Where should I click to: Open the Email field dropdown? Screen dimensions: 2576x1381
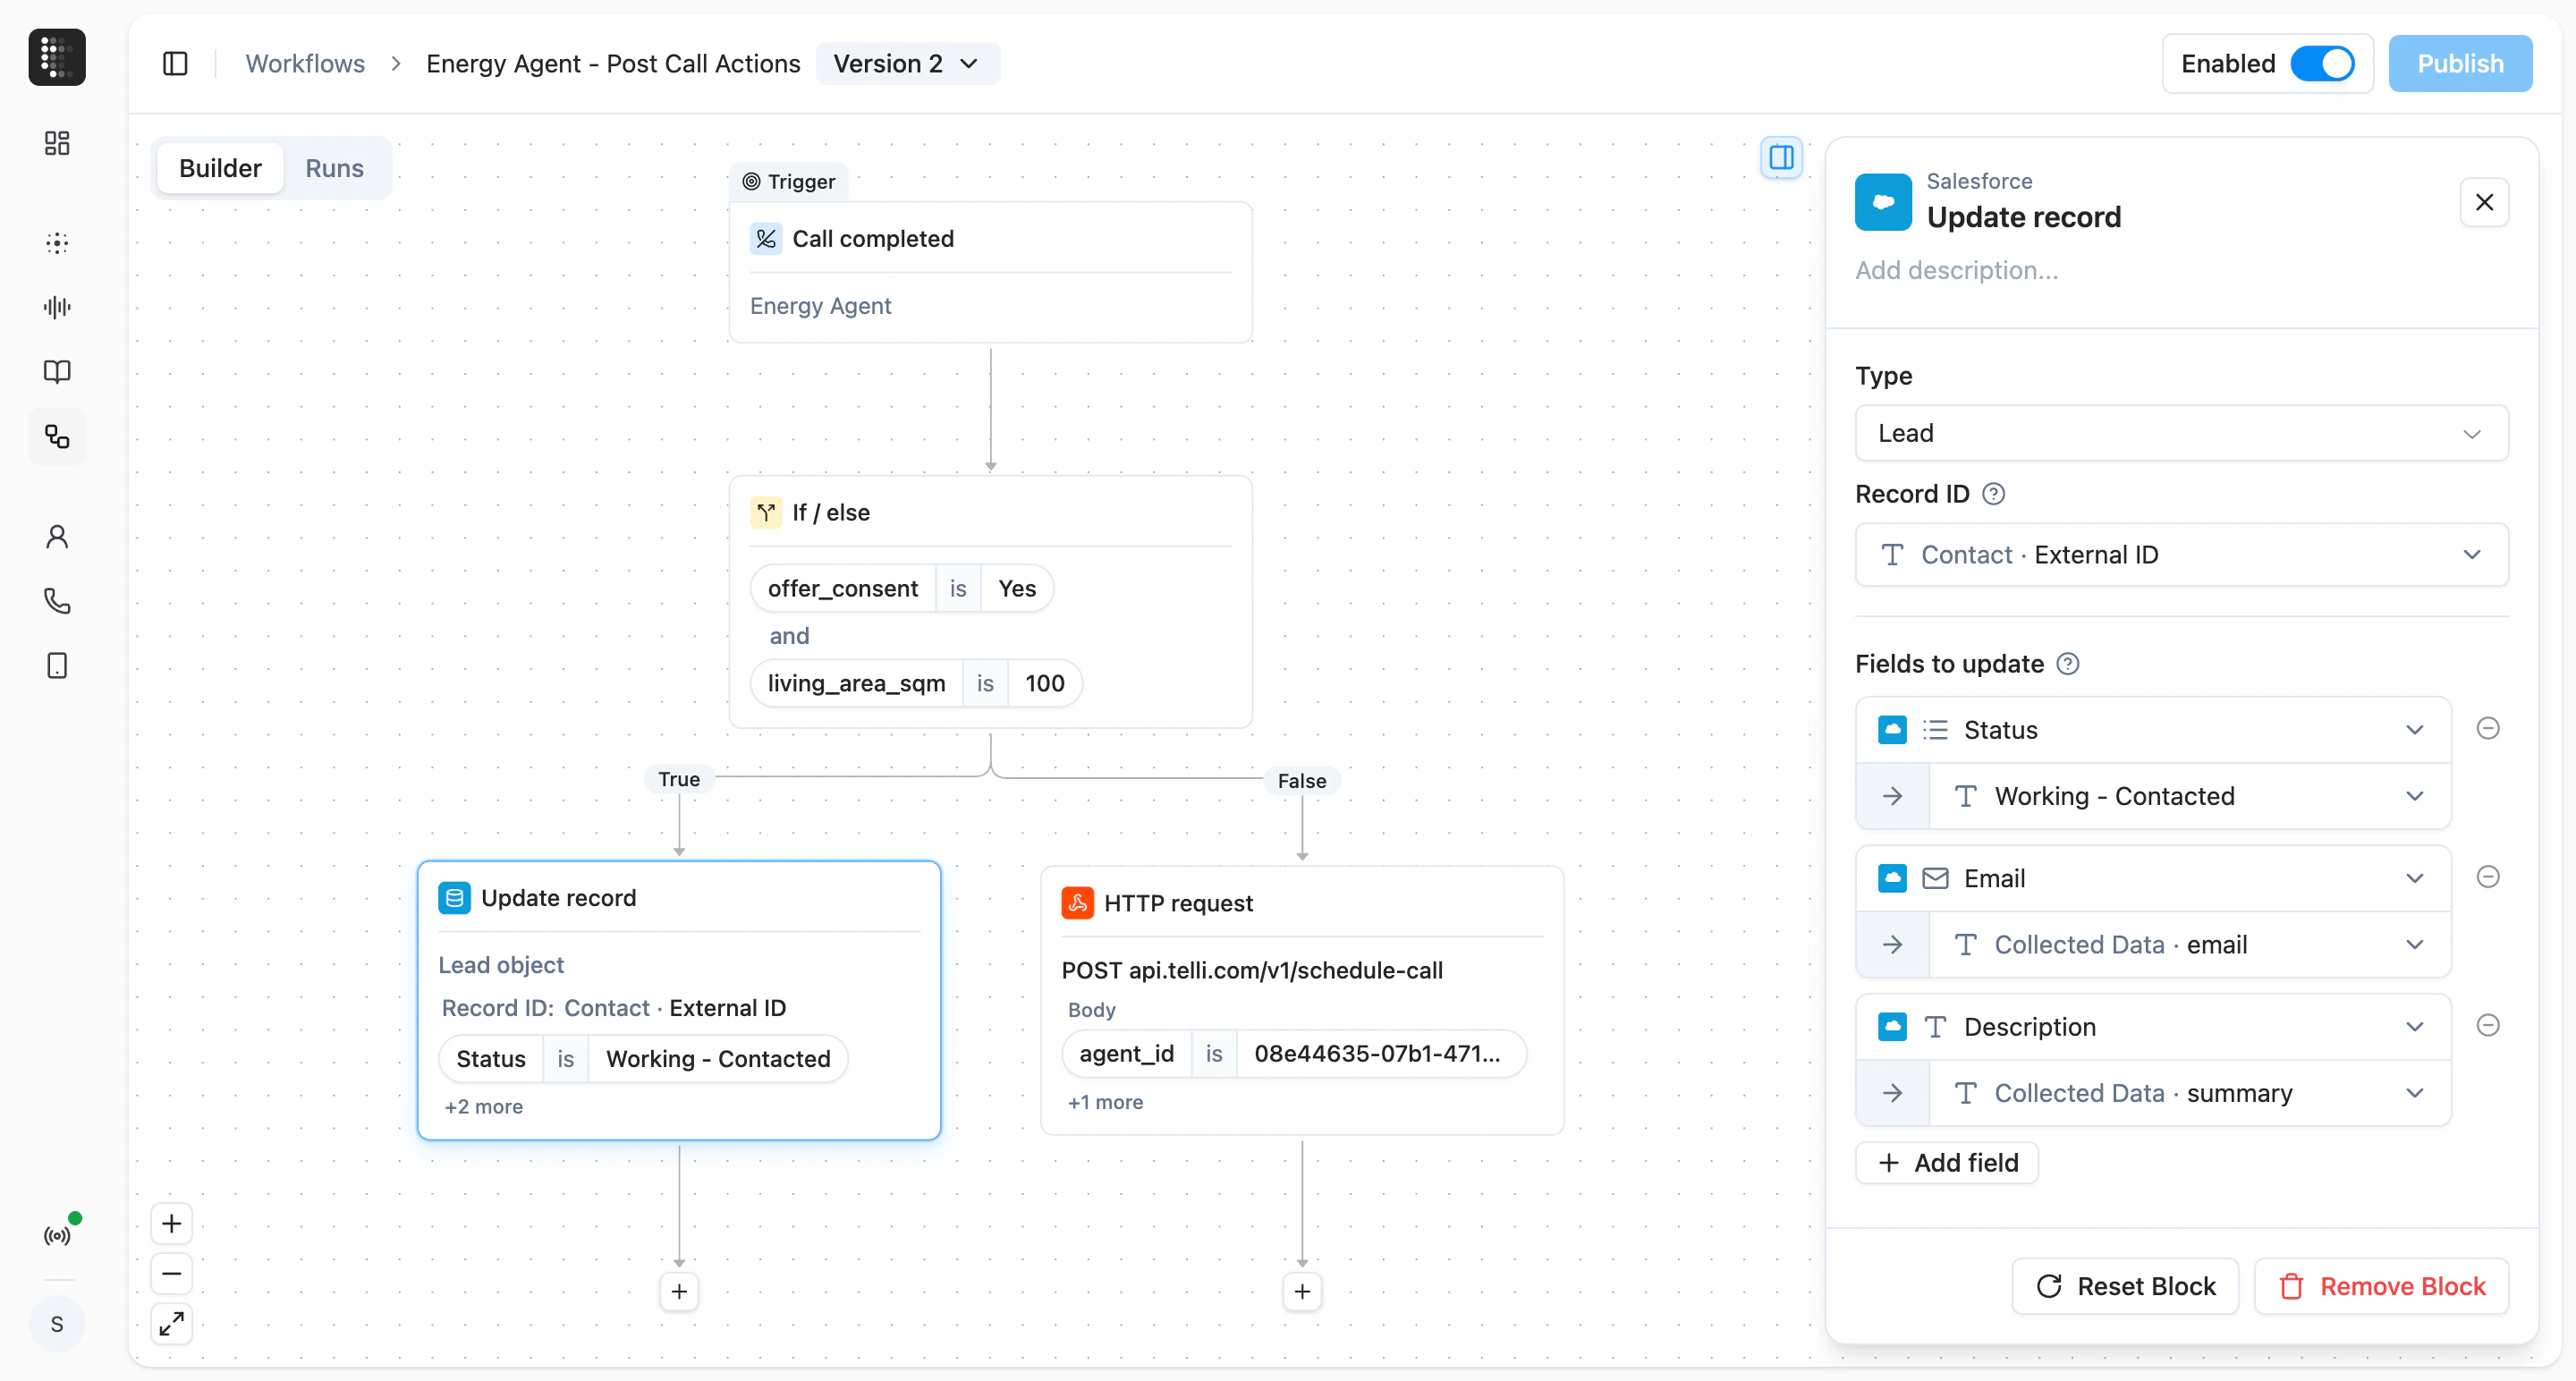[2153, 878]
